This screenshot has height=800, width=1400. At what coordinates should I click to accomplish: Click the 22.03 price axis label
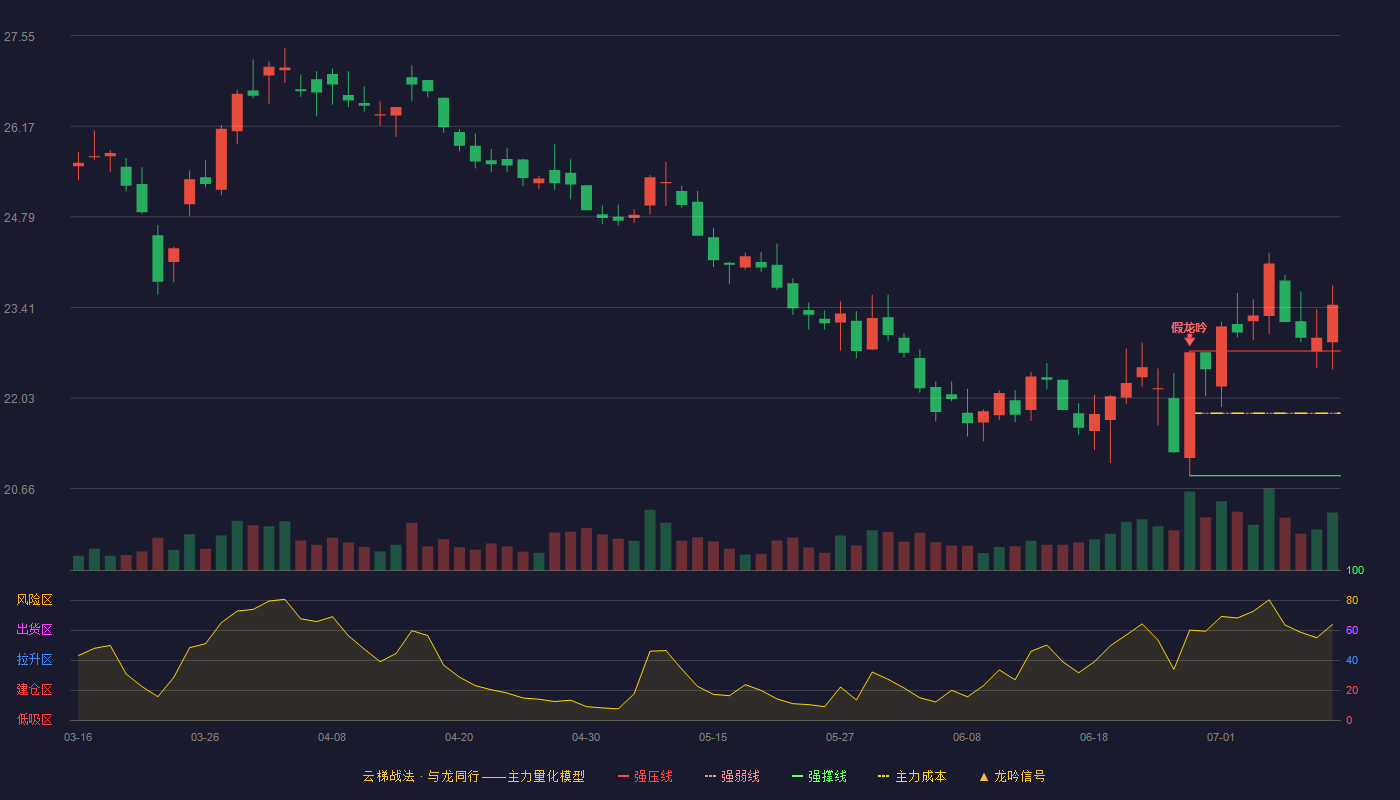(19, 399)
